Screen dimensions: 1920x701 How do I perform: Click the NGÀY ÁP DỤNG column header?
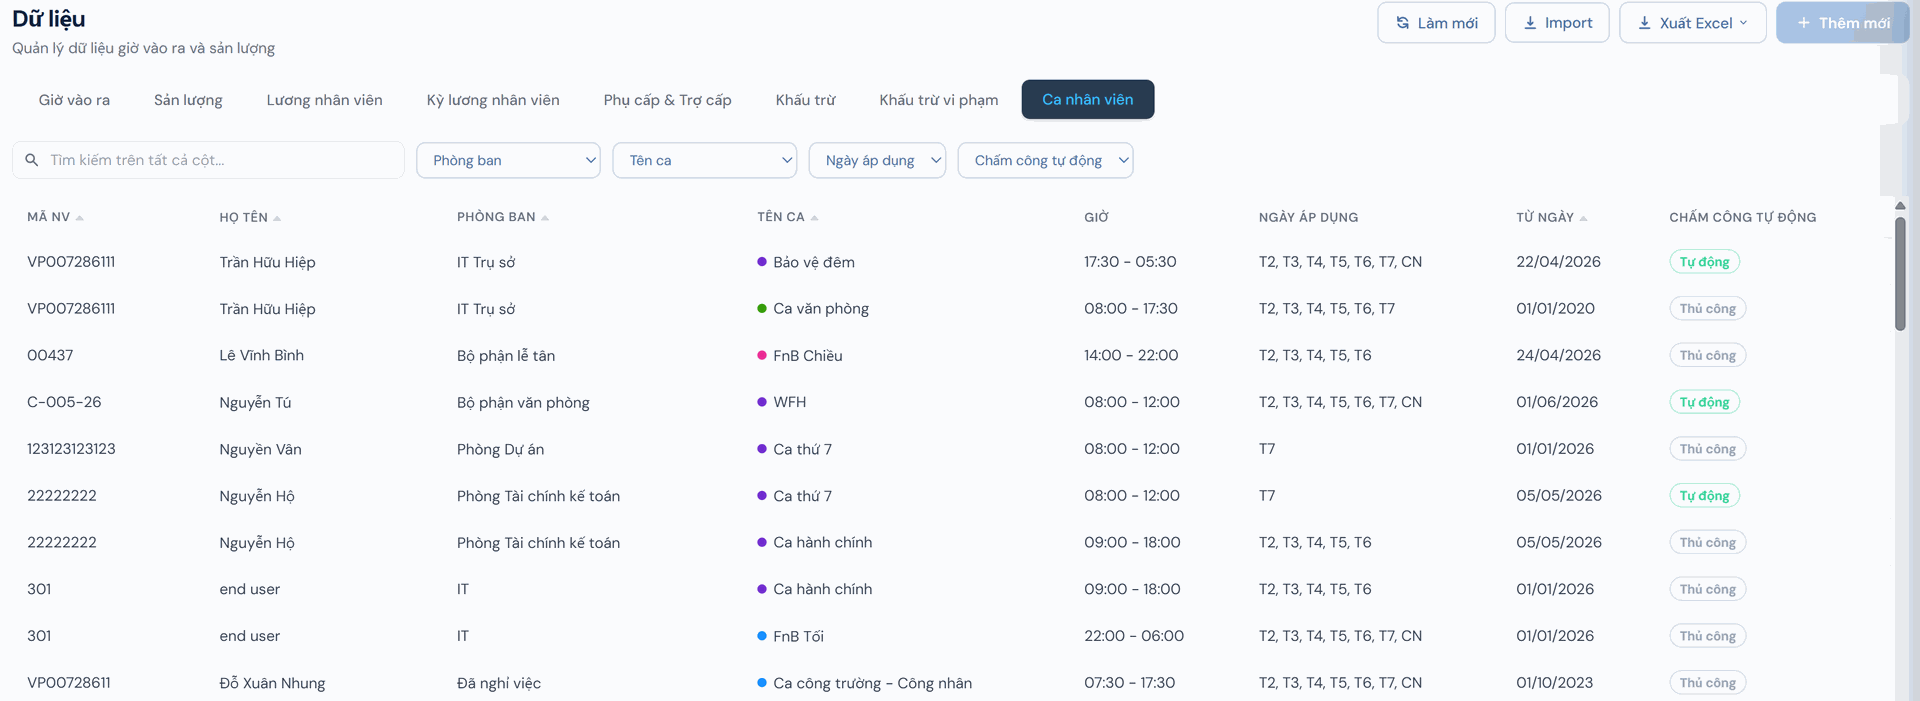click(x=1308, y=217)
